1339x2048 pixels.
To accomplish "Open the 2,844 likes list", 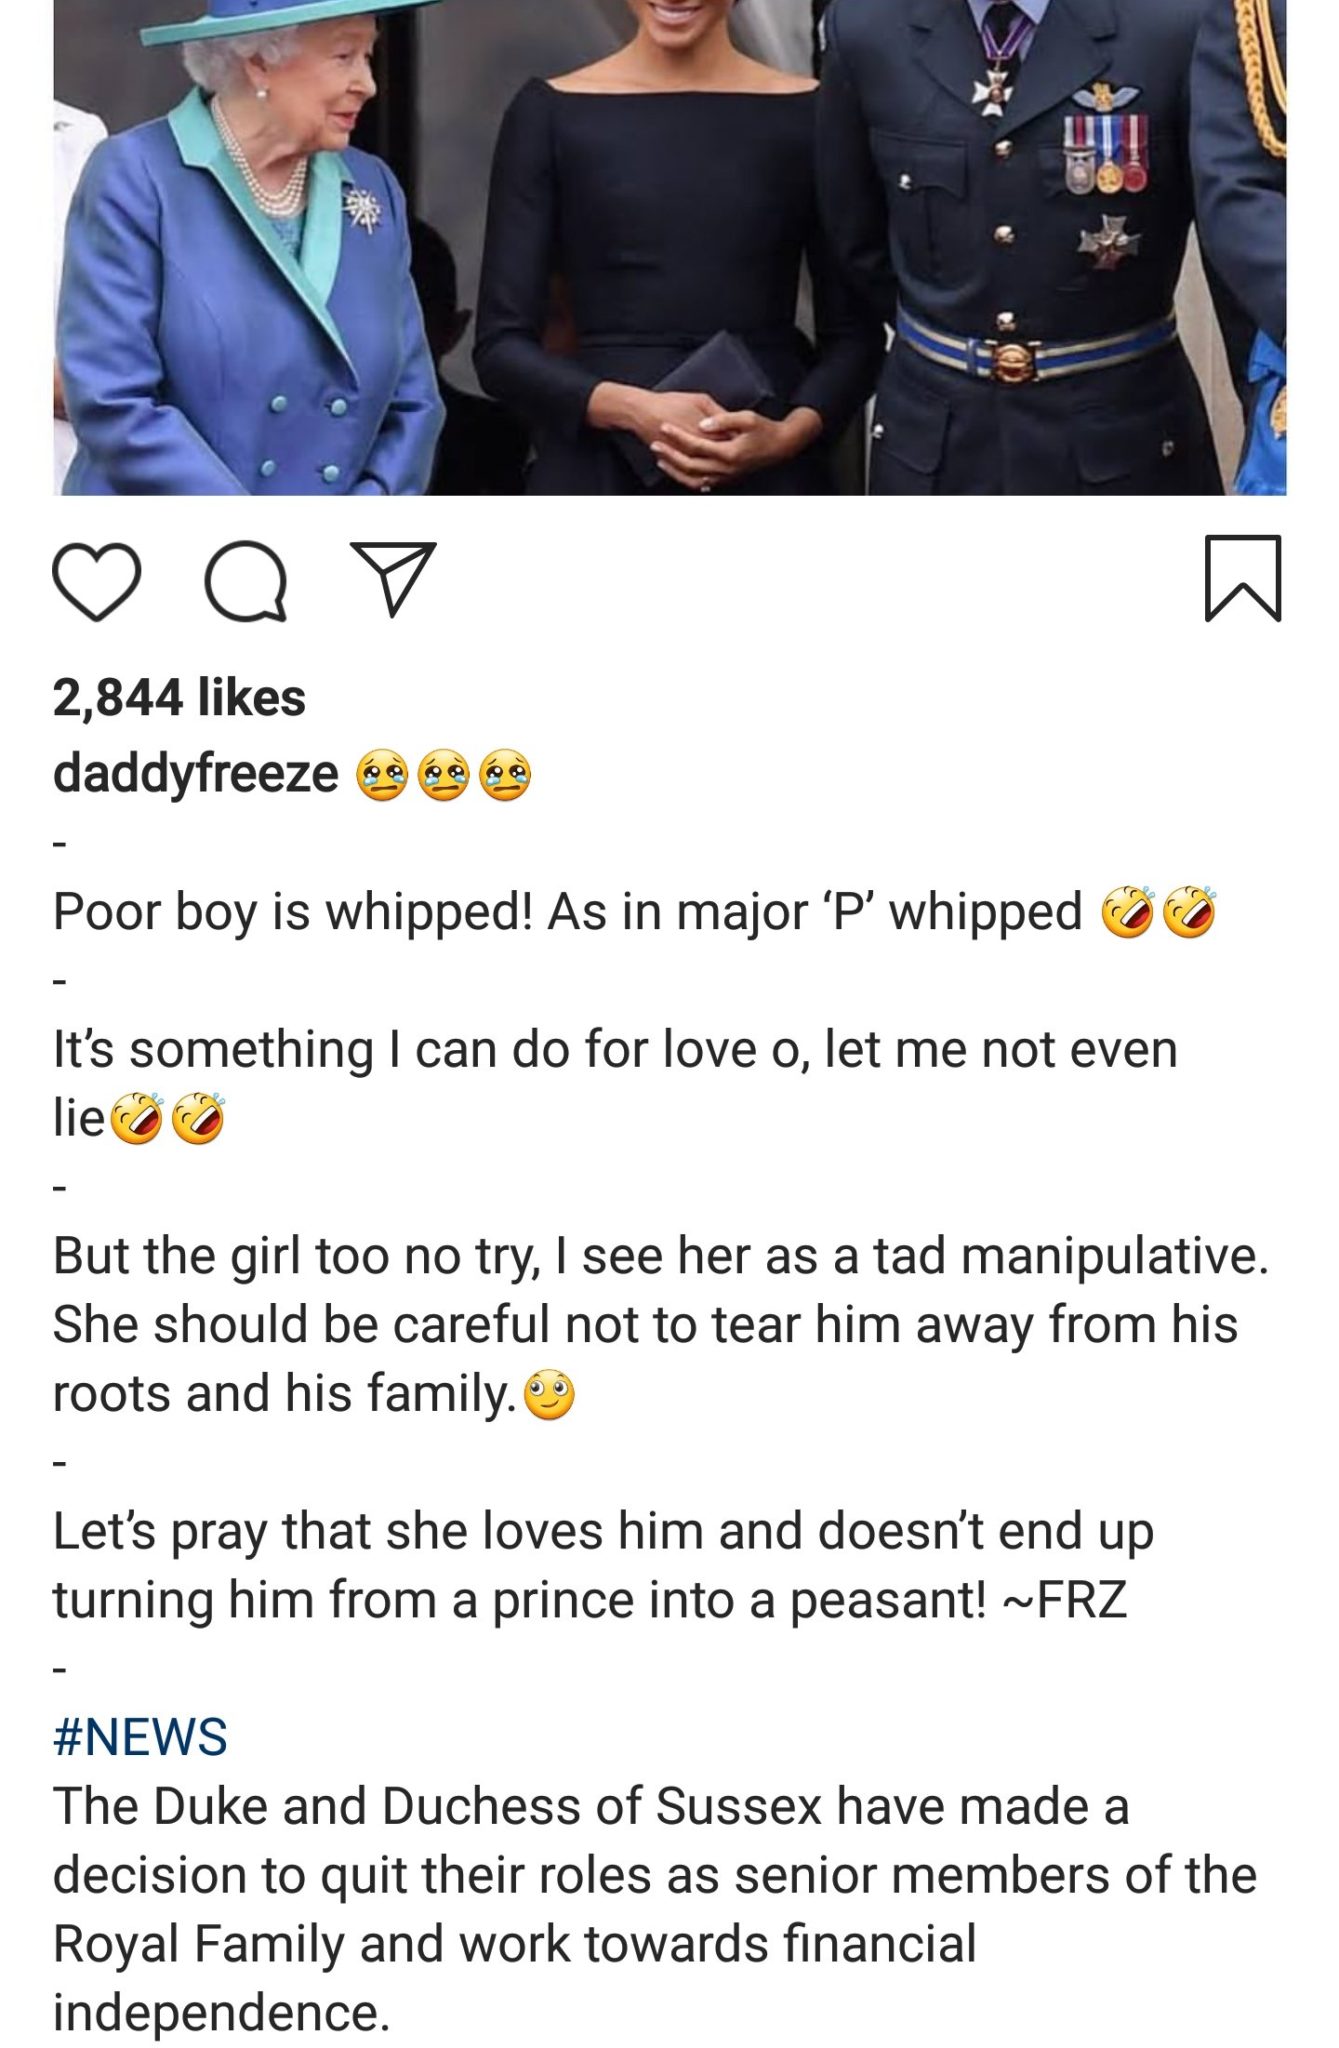I will (x=179, y=697).
